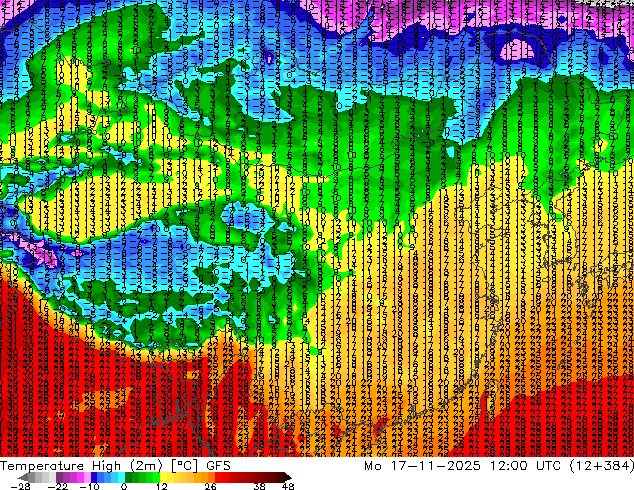Screen dimensions: 634x490
Task: Click the legend label "38"
Action: 260,486
